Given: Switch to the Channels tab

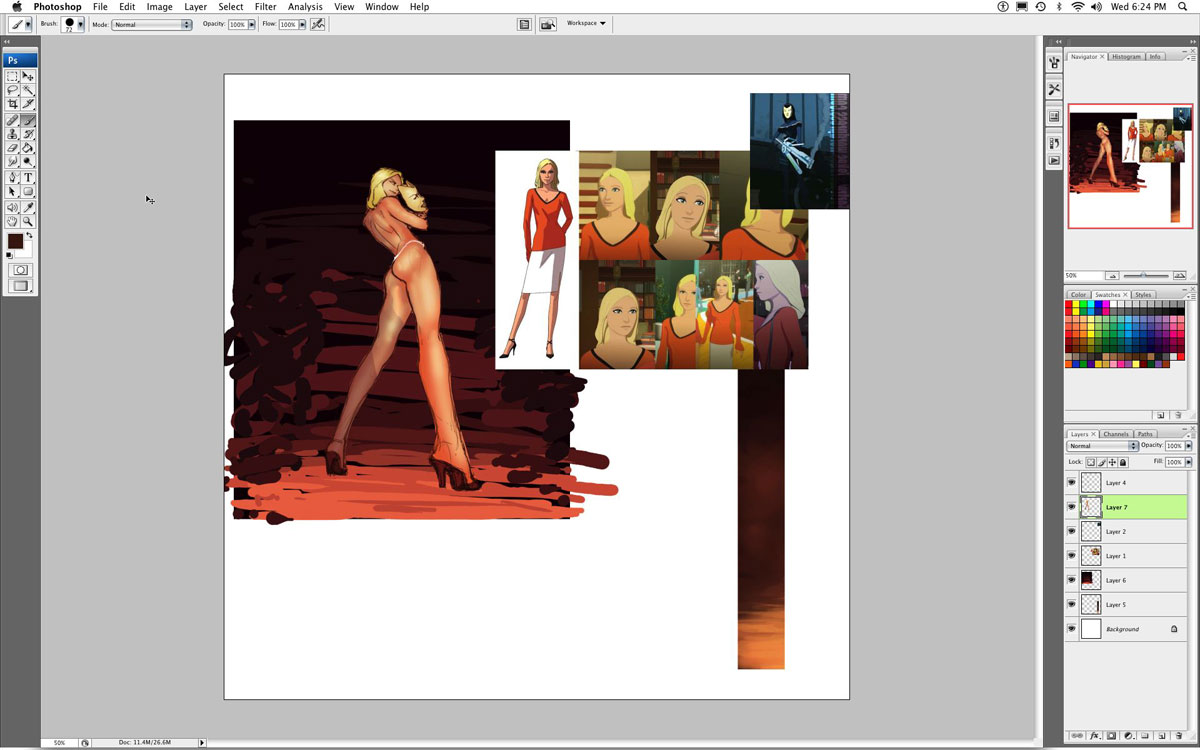Looking at the screenshot, I should [x=1116, y=434].
